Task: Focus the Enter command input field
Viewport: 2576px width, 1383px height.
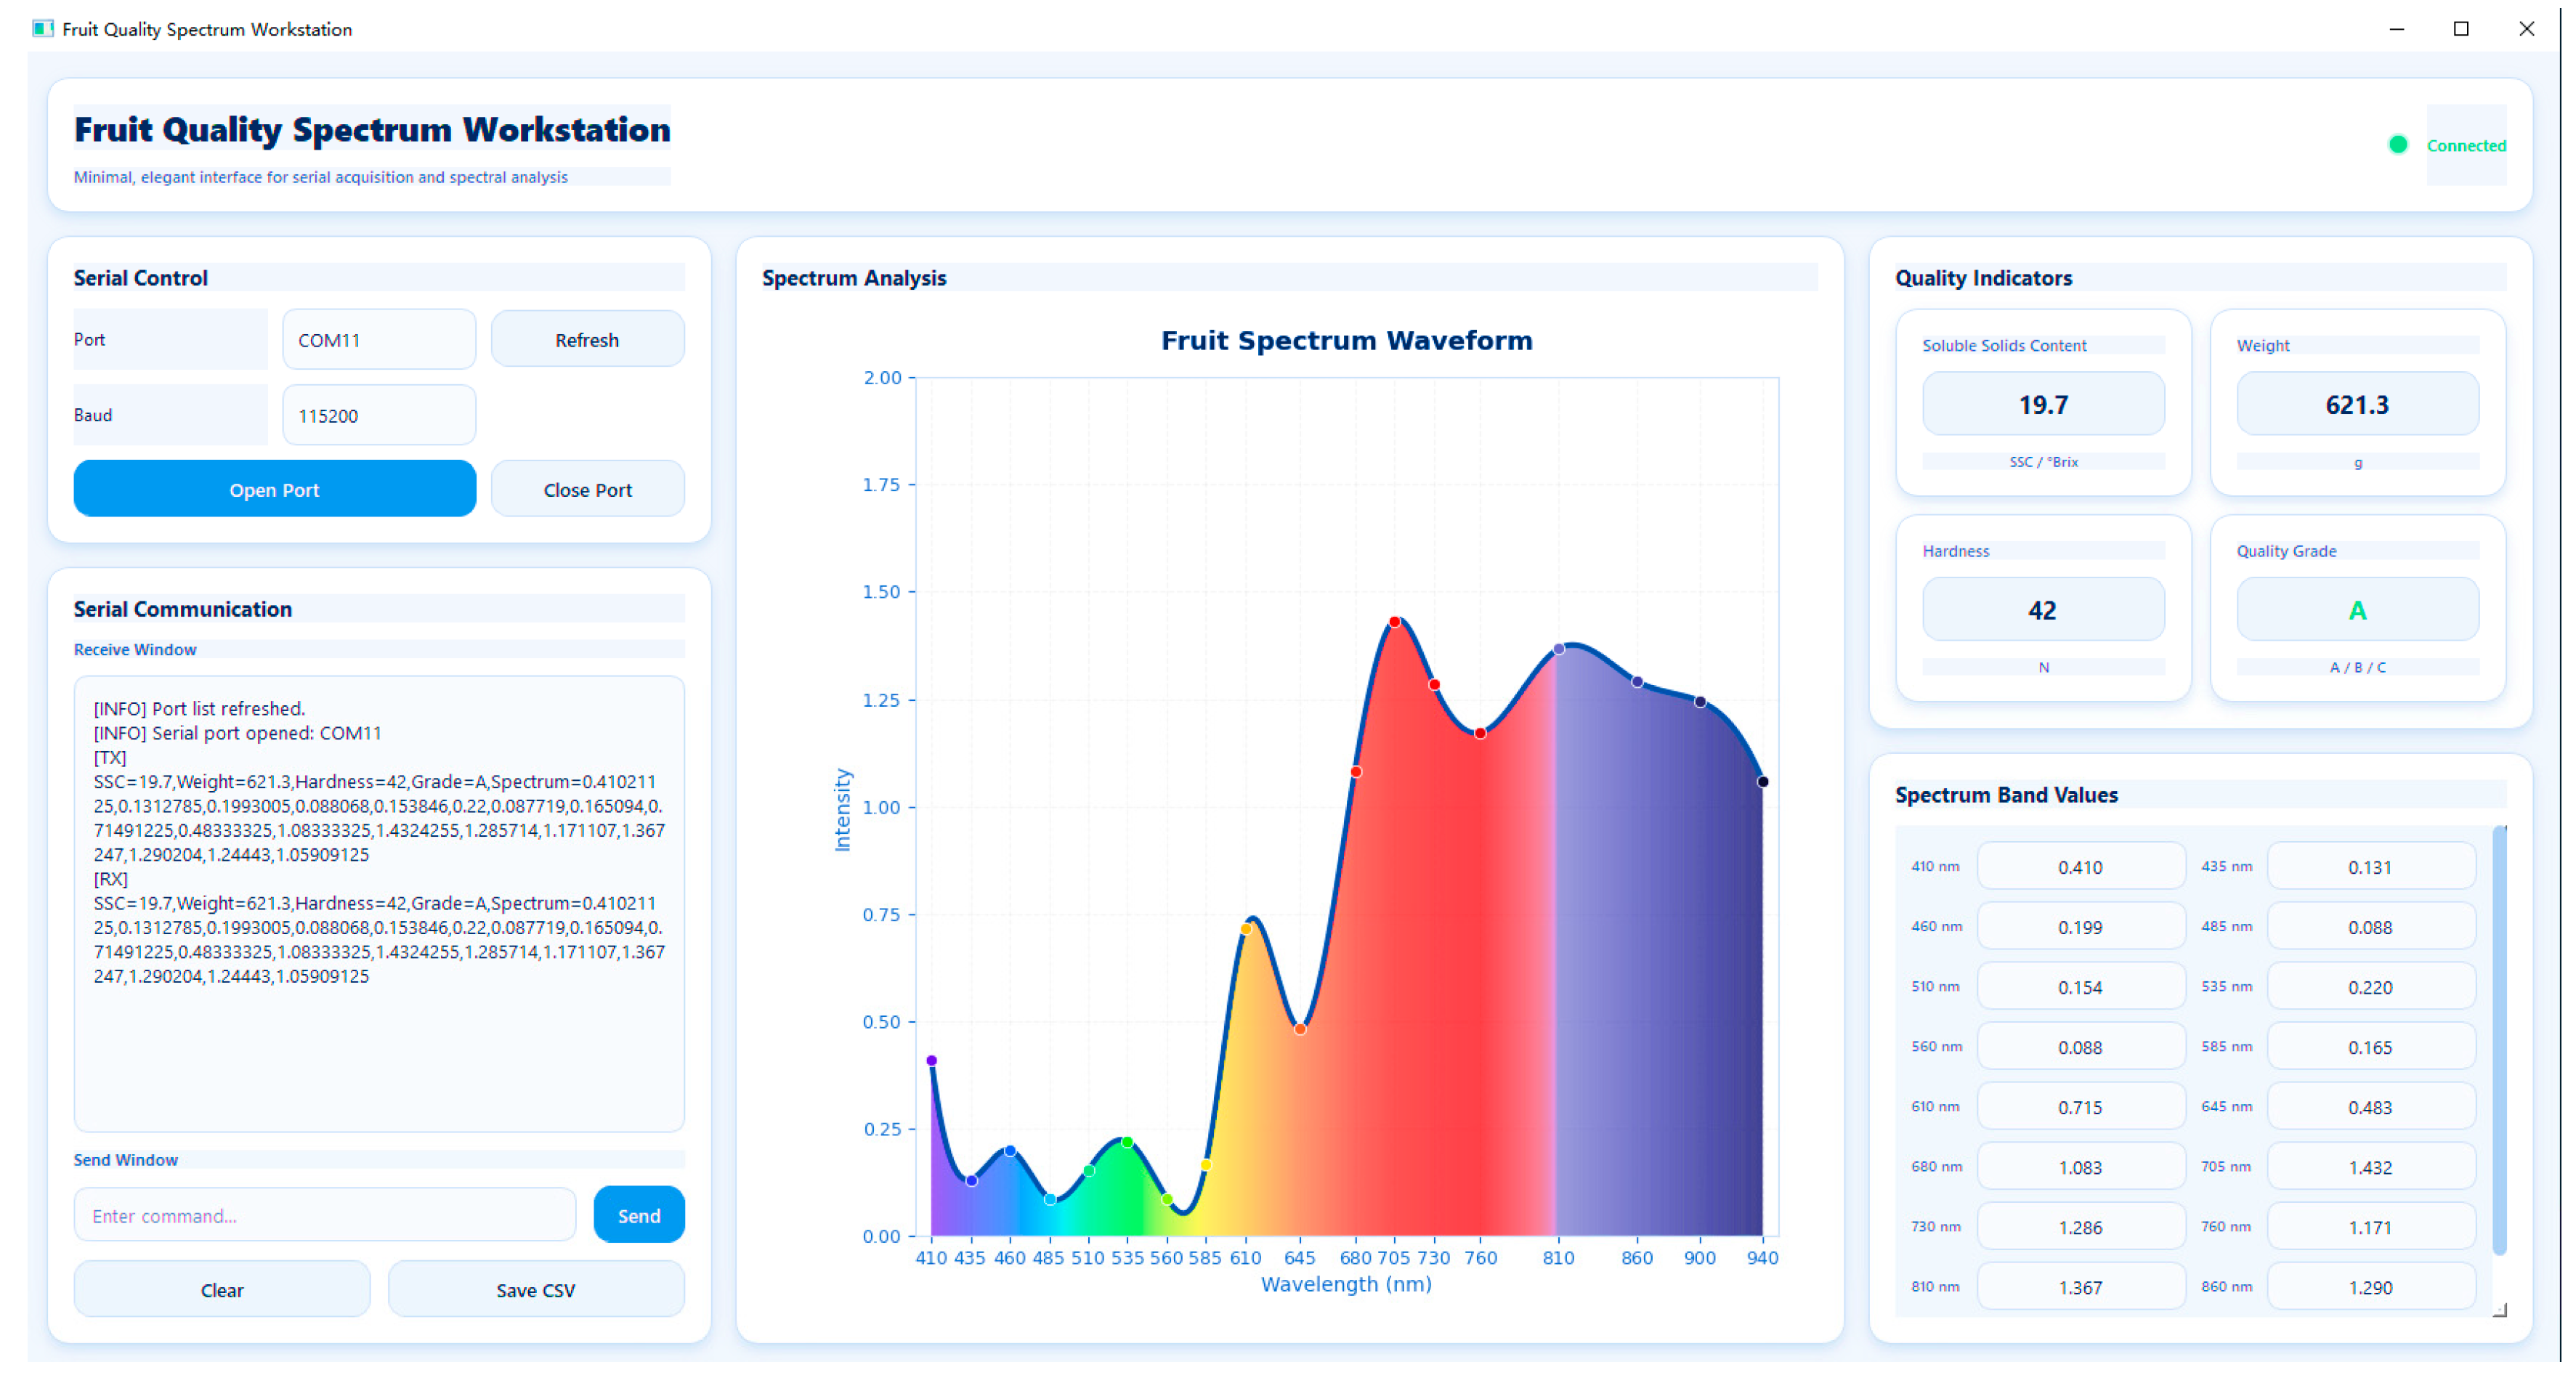Action: pos(325,1215)
